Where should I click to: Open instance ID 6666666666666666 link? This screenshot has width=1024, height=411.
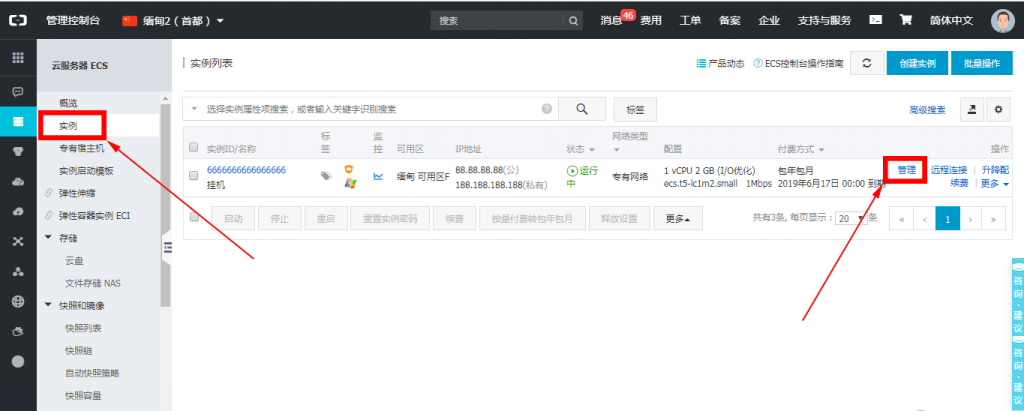pyautogui.click(x=246, y=170)
